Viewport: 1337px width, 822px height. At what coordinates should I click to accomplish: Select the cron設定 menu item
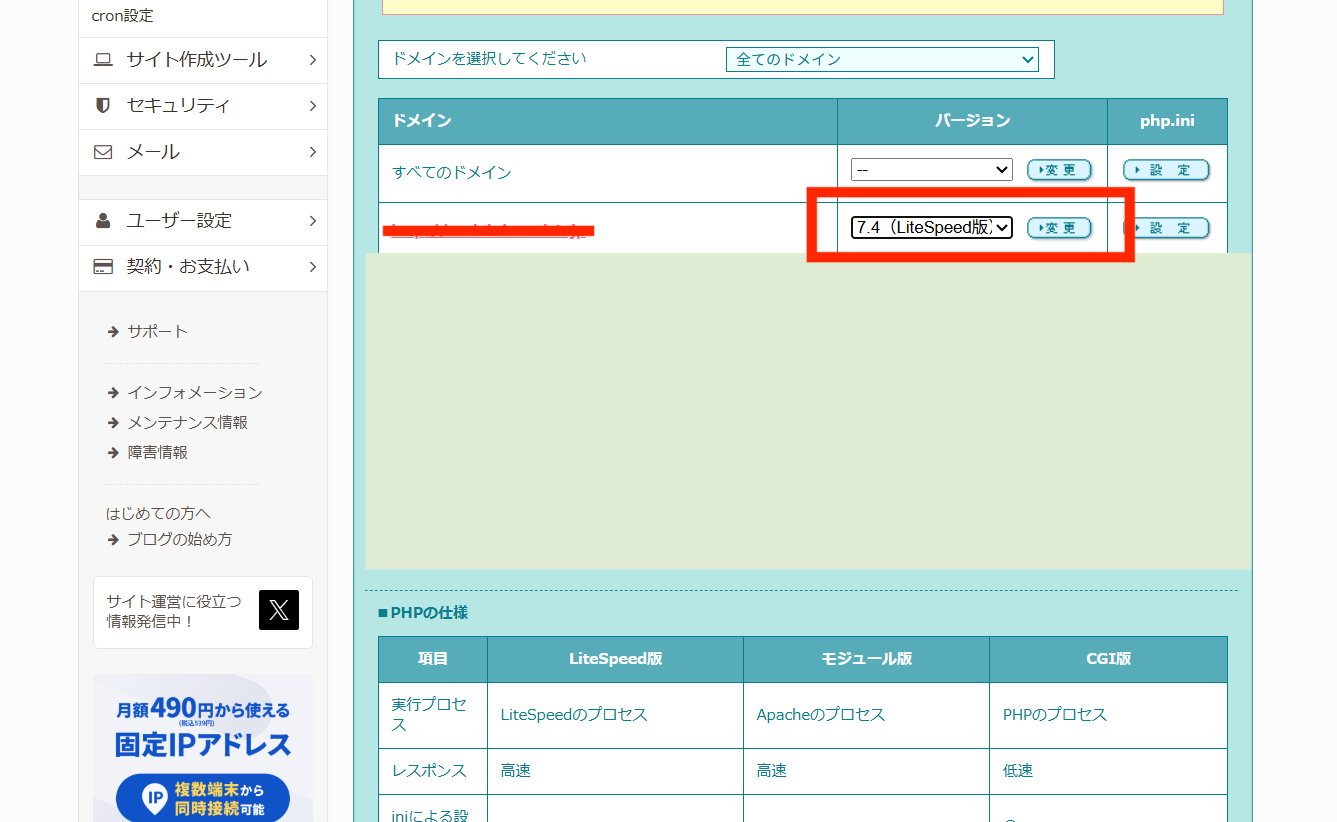(123, 15)
